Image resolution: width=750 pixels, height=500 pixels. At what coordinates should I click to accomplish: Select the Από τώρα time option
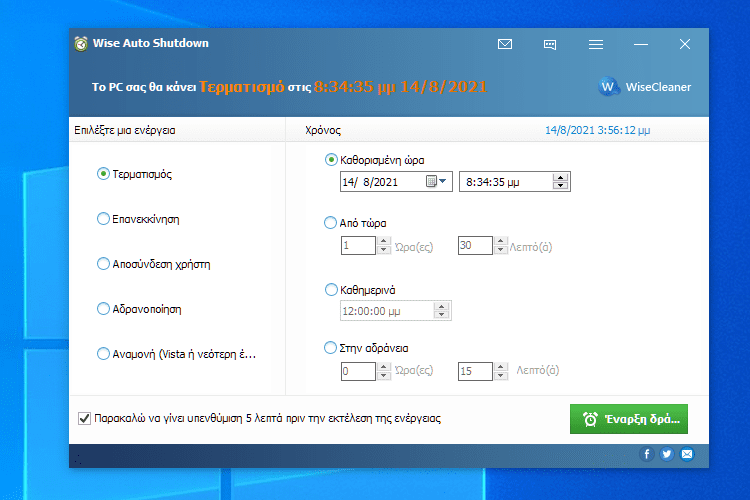point(332,223)
